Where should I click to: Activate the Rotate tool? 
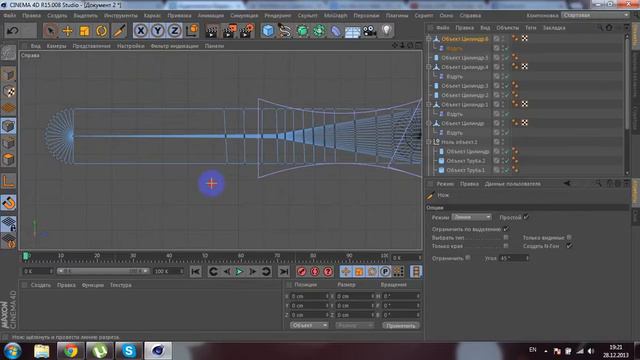click(102, 31)
